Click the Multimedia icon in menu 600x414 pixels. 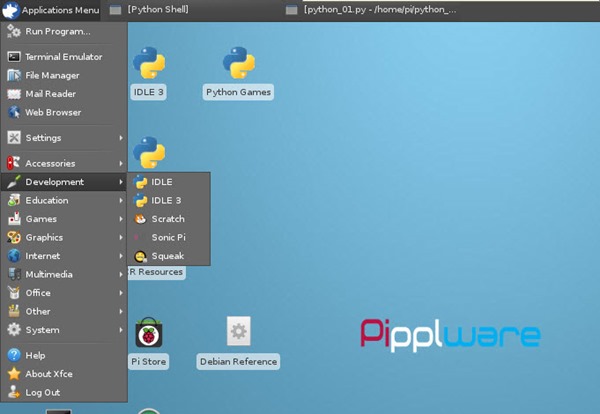(14, 274)
